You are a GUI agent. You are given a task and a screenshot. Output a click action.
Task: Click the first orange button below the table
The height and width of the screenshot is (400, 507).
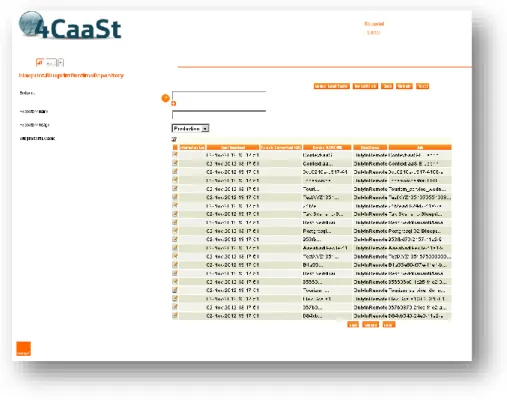pos(353,325)
